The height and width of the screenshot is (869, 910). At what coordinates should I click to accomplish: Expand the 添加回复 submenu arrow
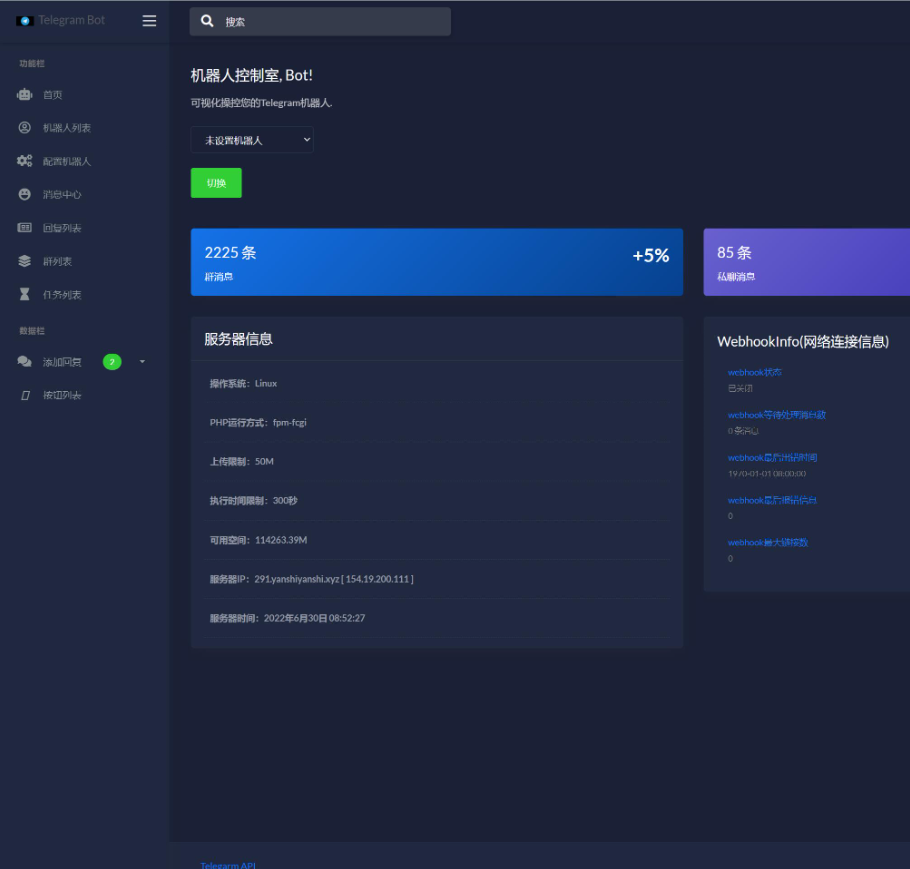142,362
